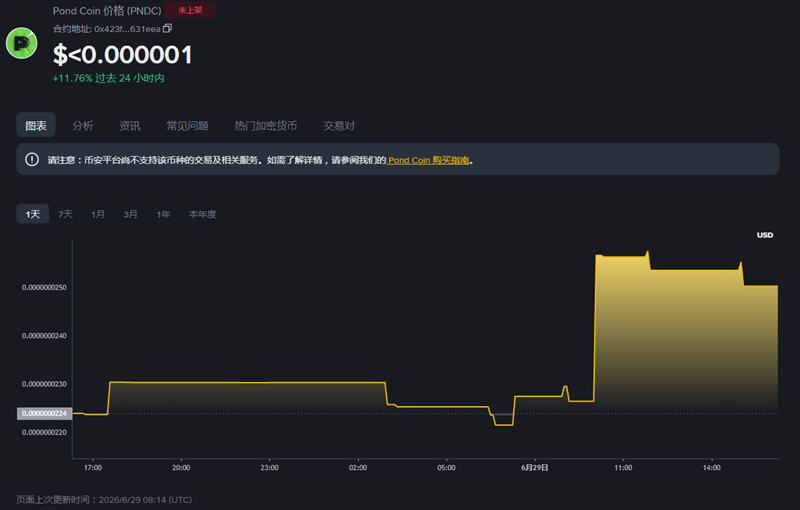Image resolution: width=800 pixels, height=510 pixels.
Task: Click the USD currency label on chart
Action: (x=765, y=235)
